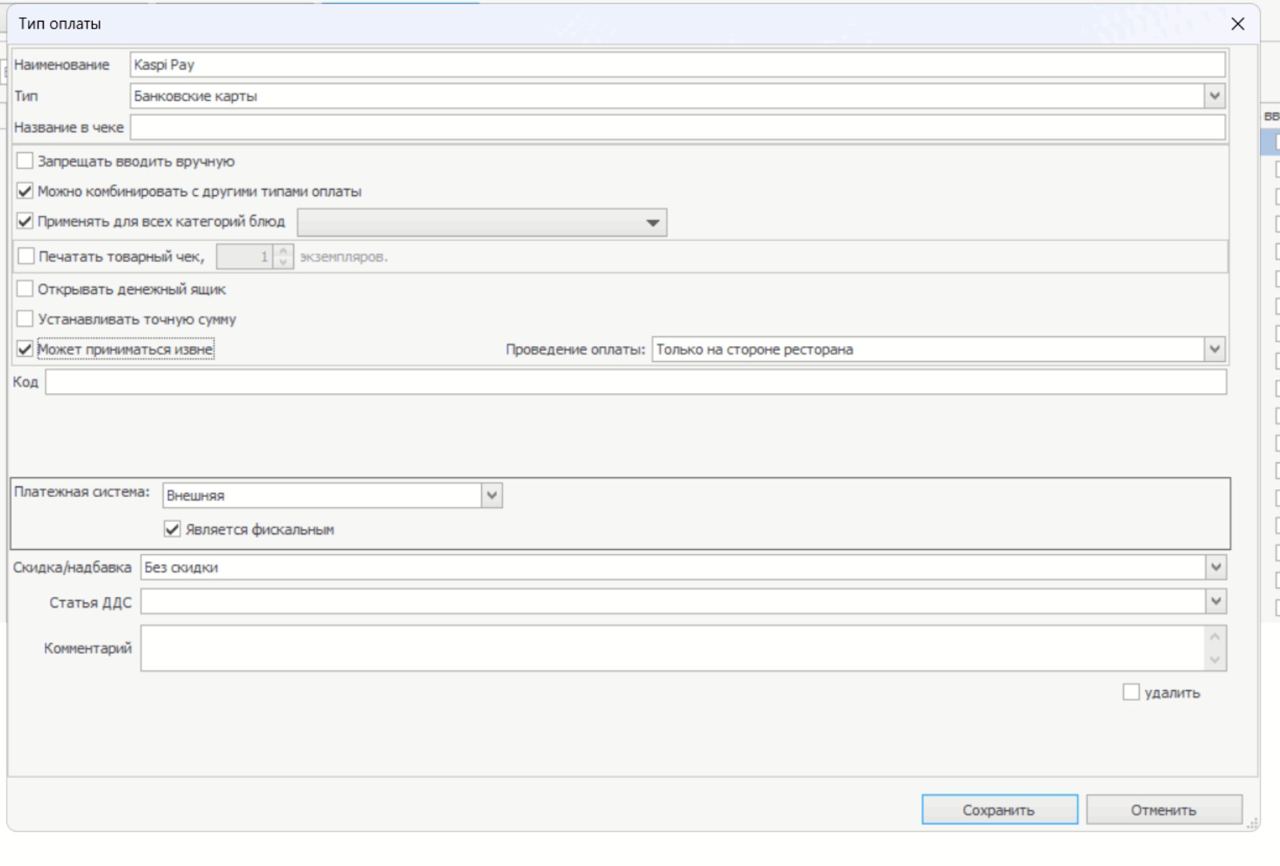
Task: Toggle Является фискальным checkbox
Action: coord(171,530)
